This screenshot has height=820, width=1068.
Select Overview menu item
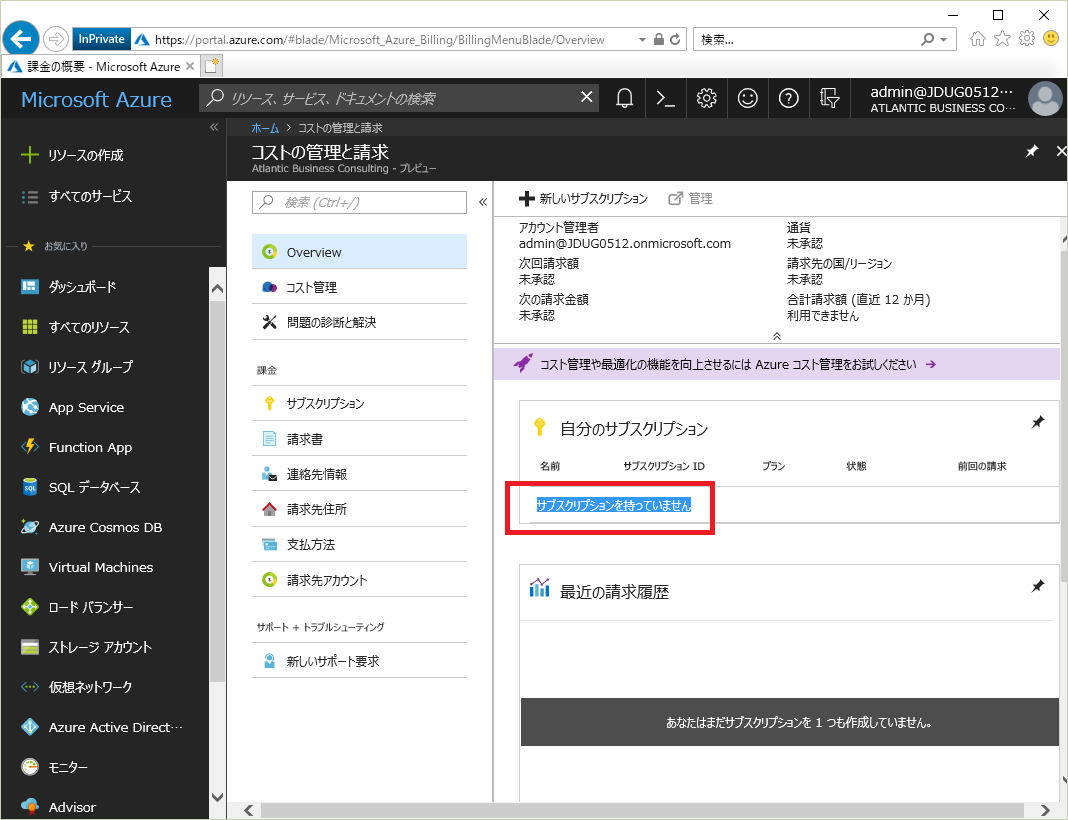[359, 252]
